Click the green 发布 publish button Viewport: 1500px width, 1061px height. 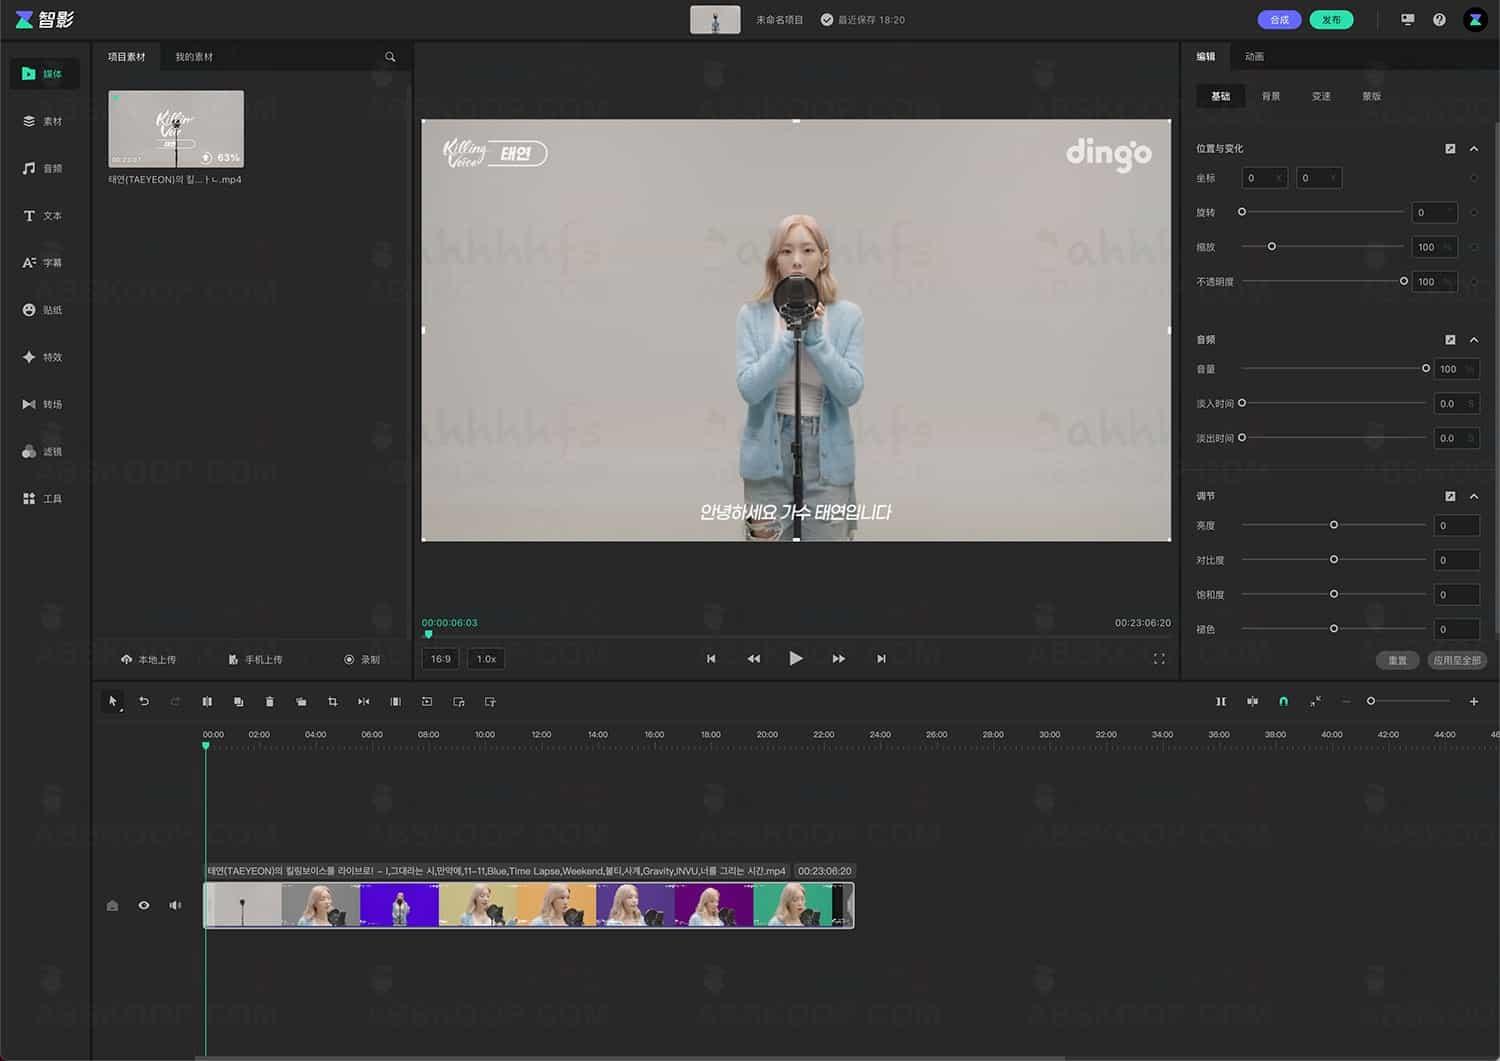point(1331,20)
